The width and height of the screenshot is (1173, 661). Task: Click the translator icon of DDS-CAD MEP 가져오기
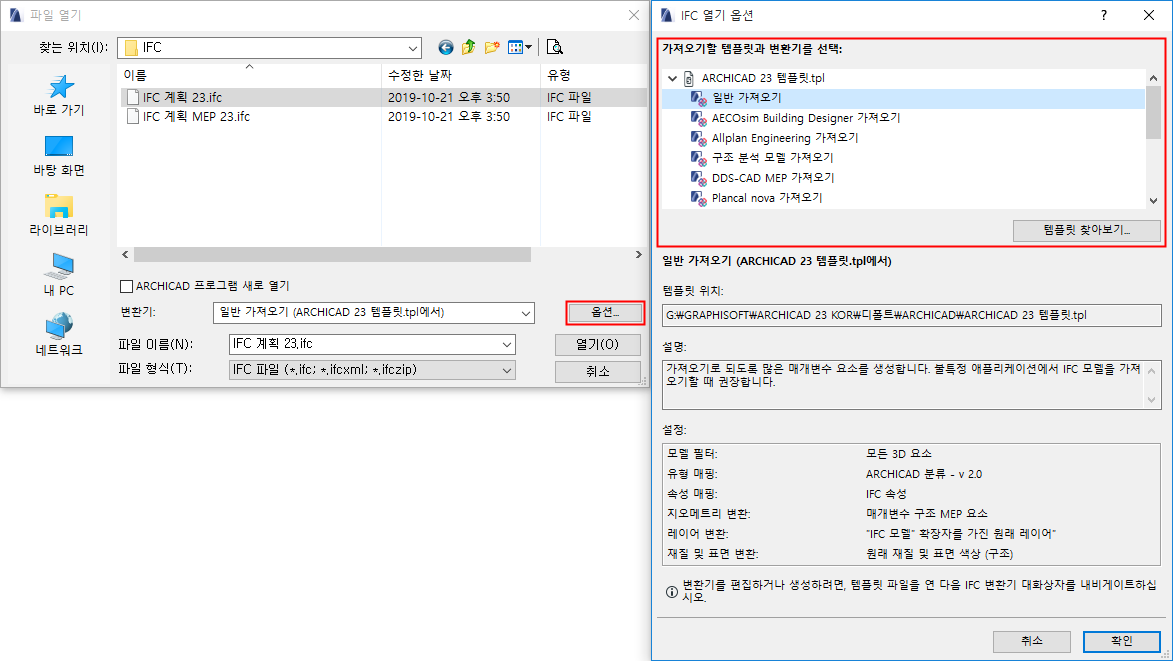[x=699, y=178]
